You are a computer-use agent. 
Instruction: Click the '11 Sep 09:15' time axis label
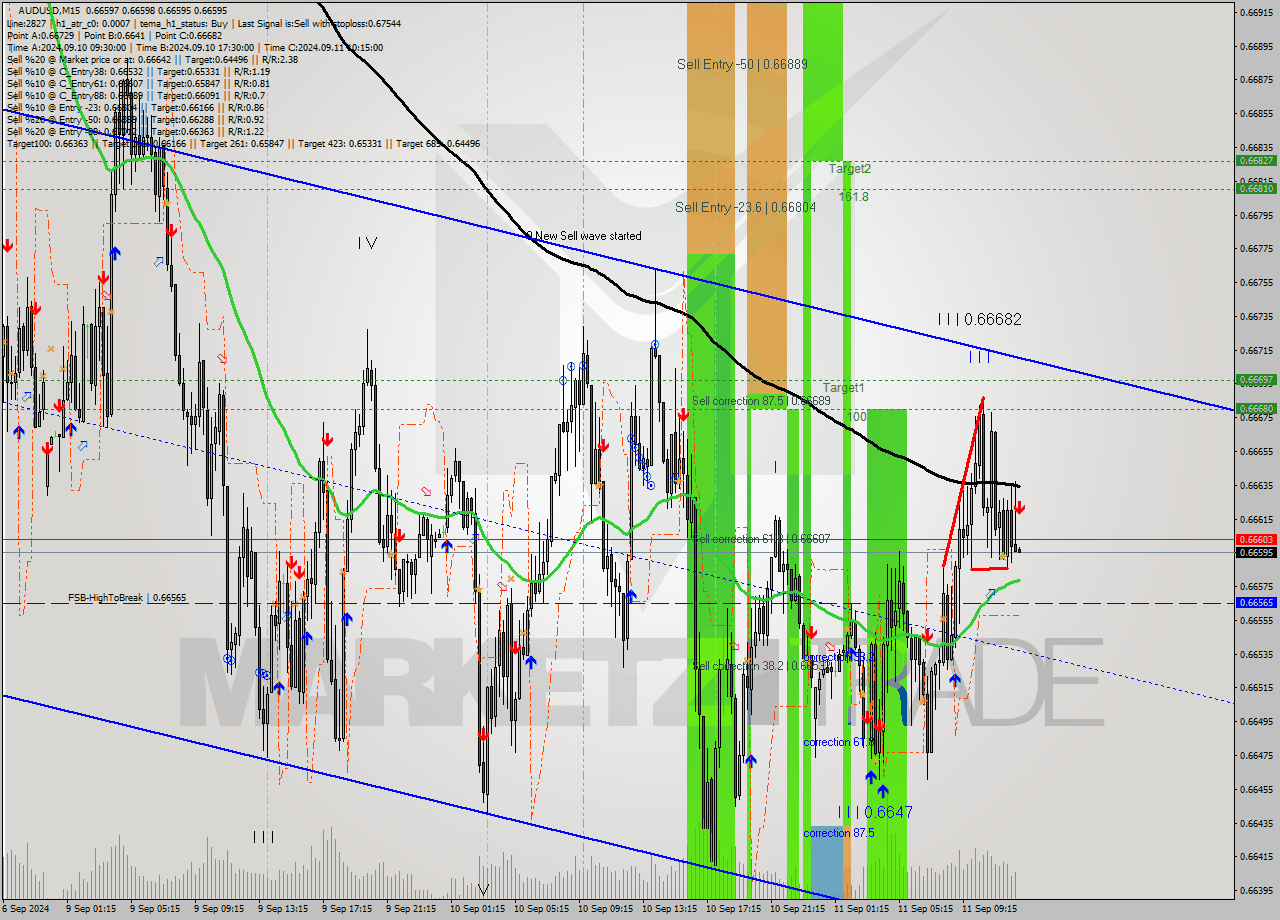click(989, 909)
